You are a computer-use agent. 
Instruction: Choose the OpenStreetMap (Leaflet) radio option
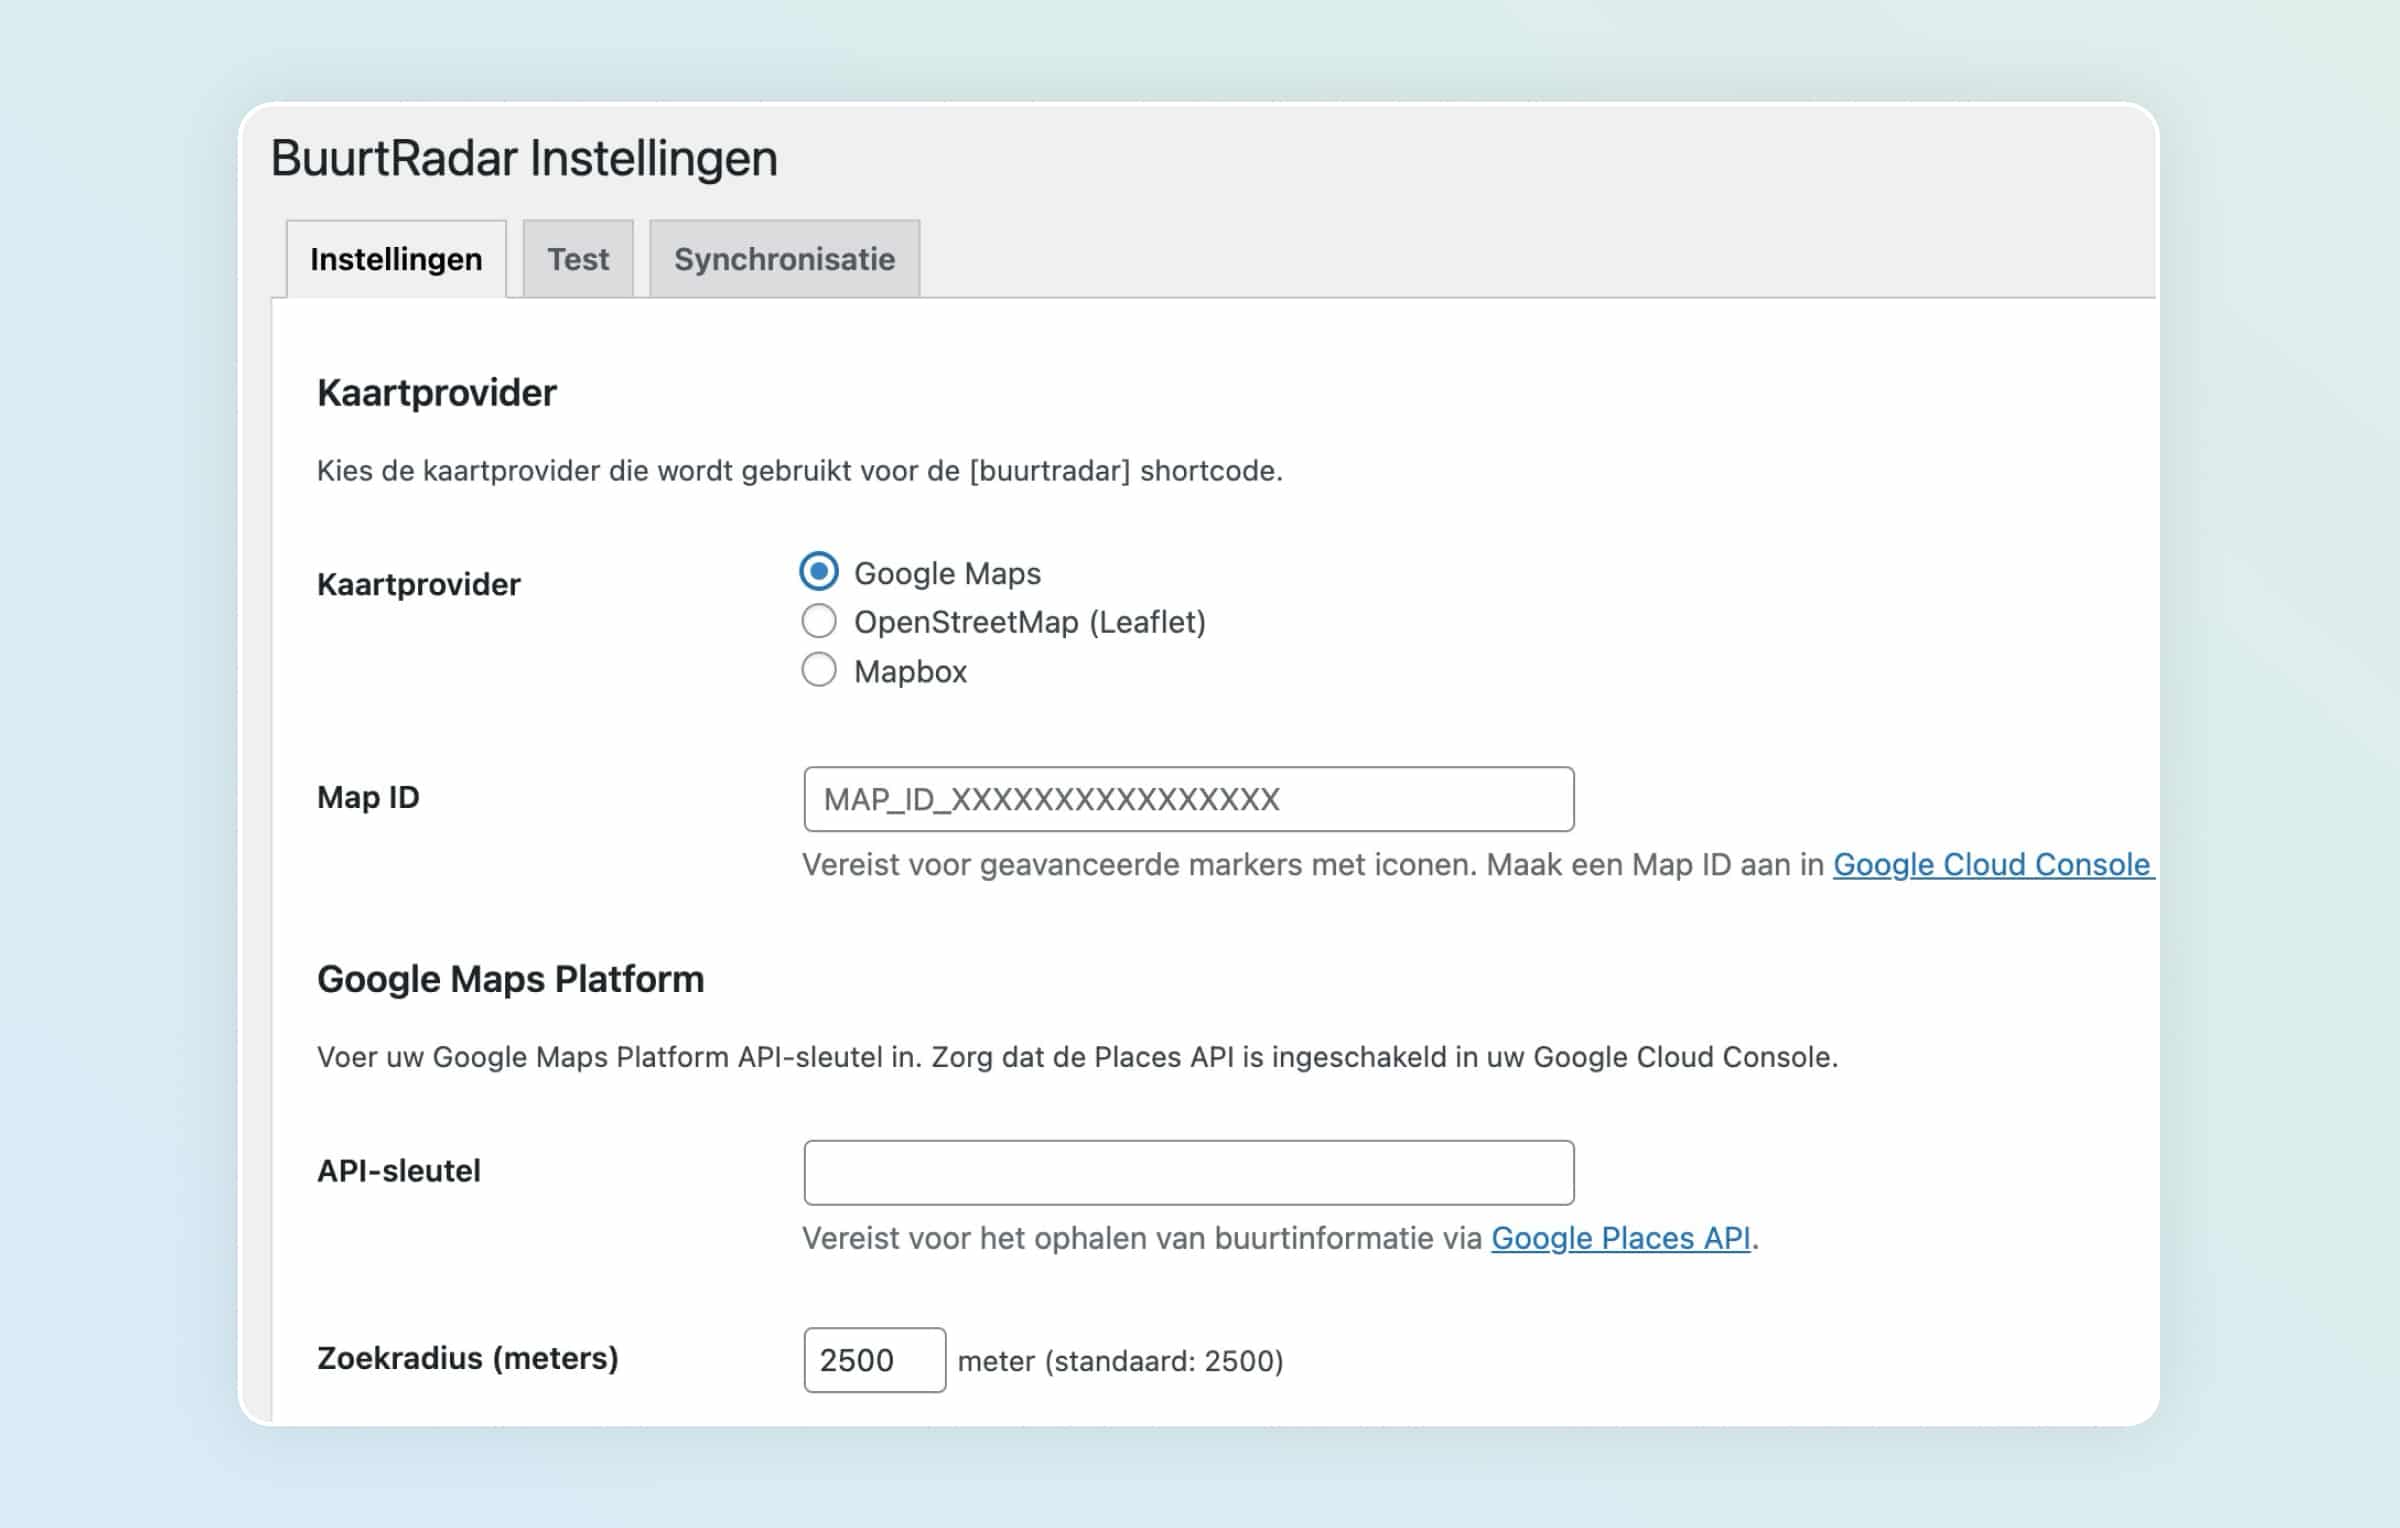[819, 621]
